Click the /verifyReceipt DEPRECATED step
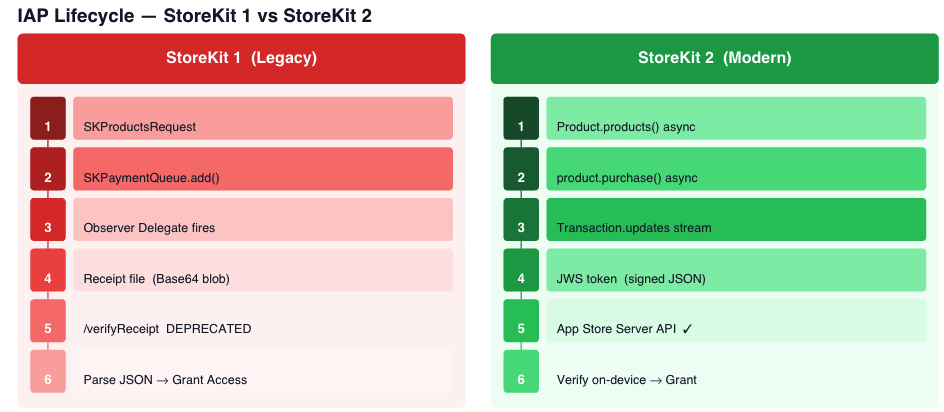The height and width of the screenshot is (412, 944). 263,320
